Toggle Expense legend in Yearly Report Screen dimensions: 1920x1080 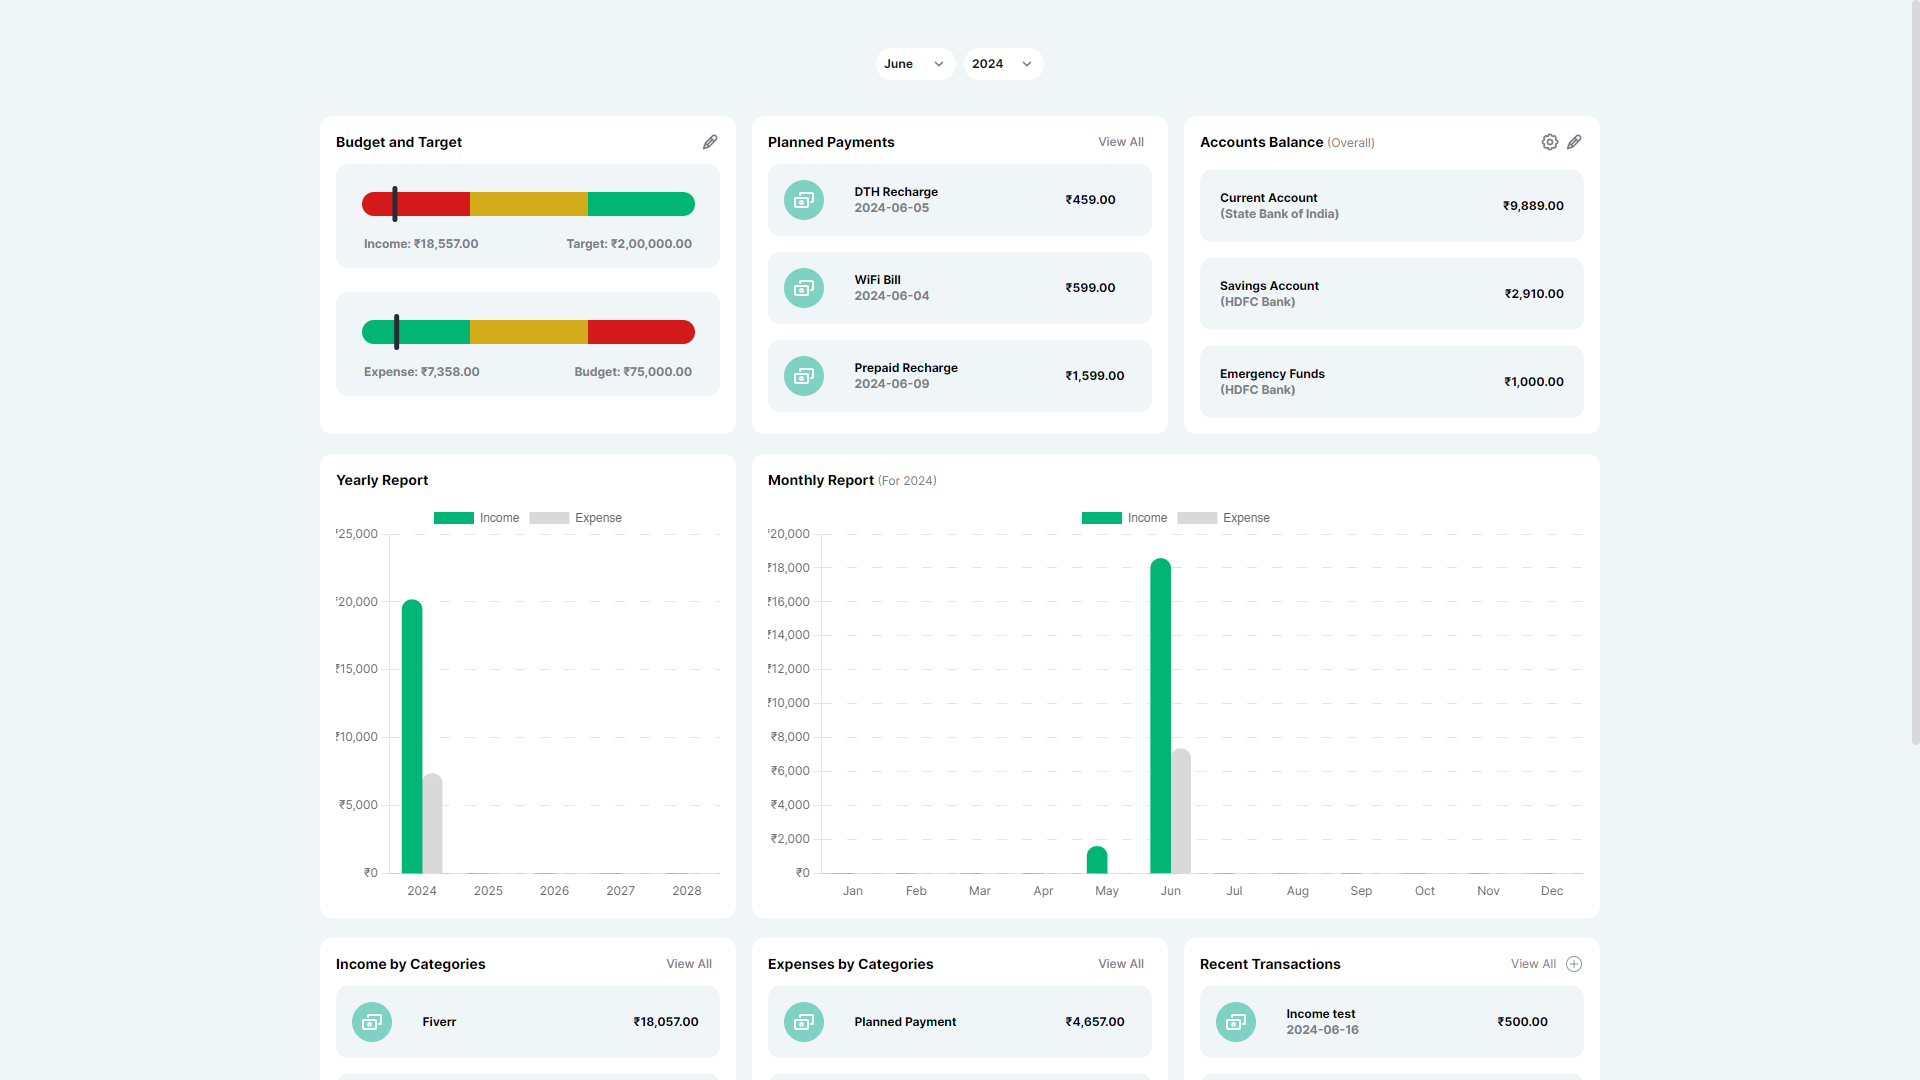click(576, 518)
